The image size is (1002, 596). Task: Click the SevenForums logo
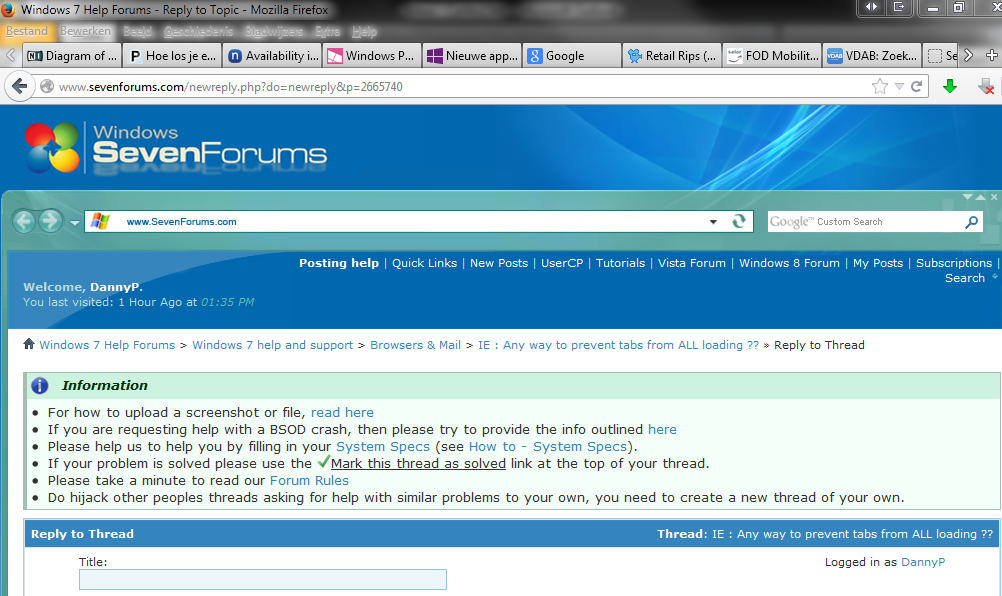[176, 148]
